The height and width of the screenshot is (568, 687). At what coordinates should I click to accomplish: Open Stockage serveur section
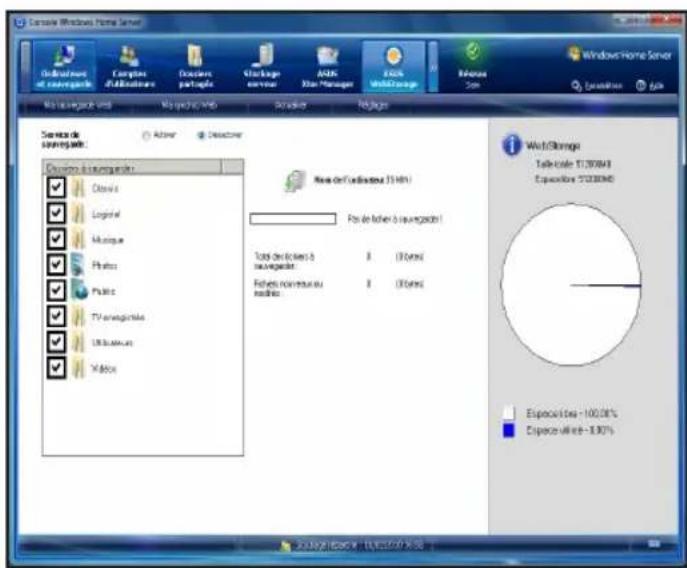click(x=262, y=67)
